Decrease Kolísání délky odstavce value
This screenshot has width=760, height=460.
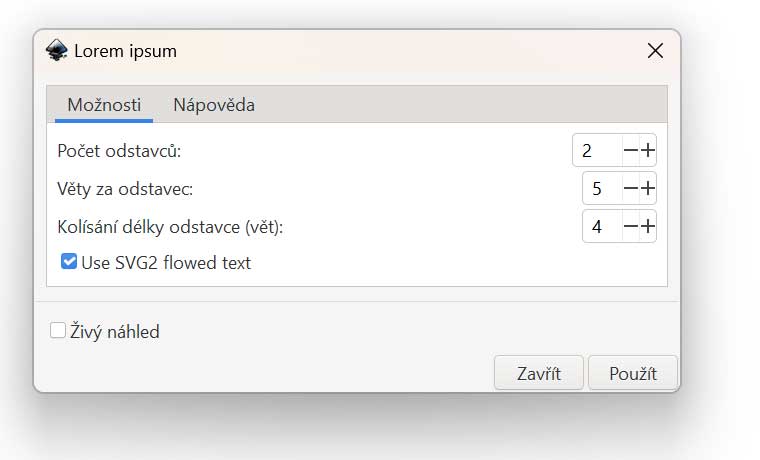pos(630,227)
